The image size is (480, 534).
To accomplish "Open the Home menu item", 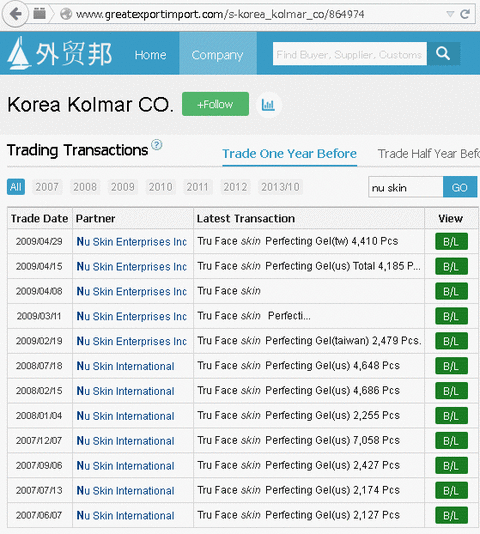I will (150, 55).
